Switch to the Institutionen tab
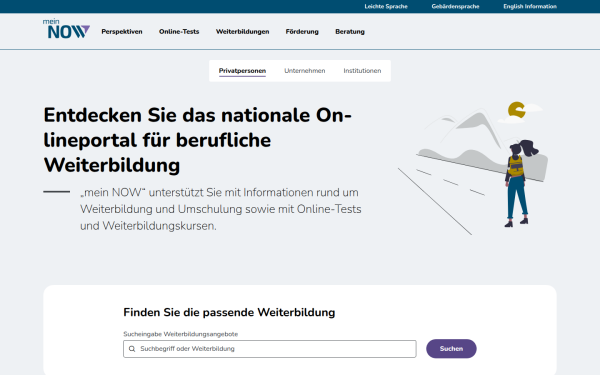600x375 pixels. pos(362,71)
